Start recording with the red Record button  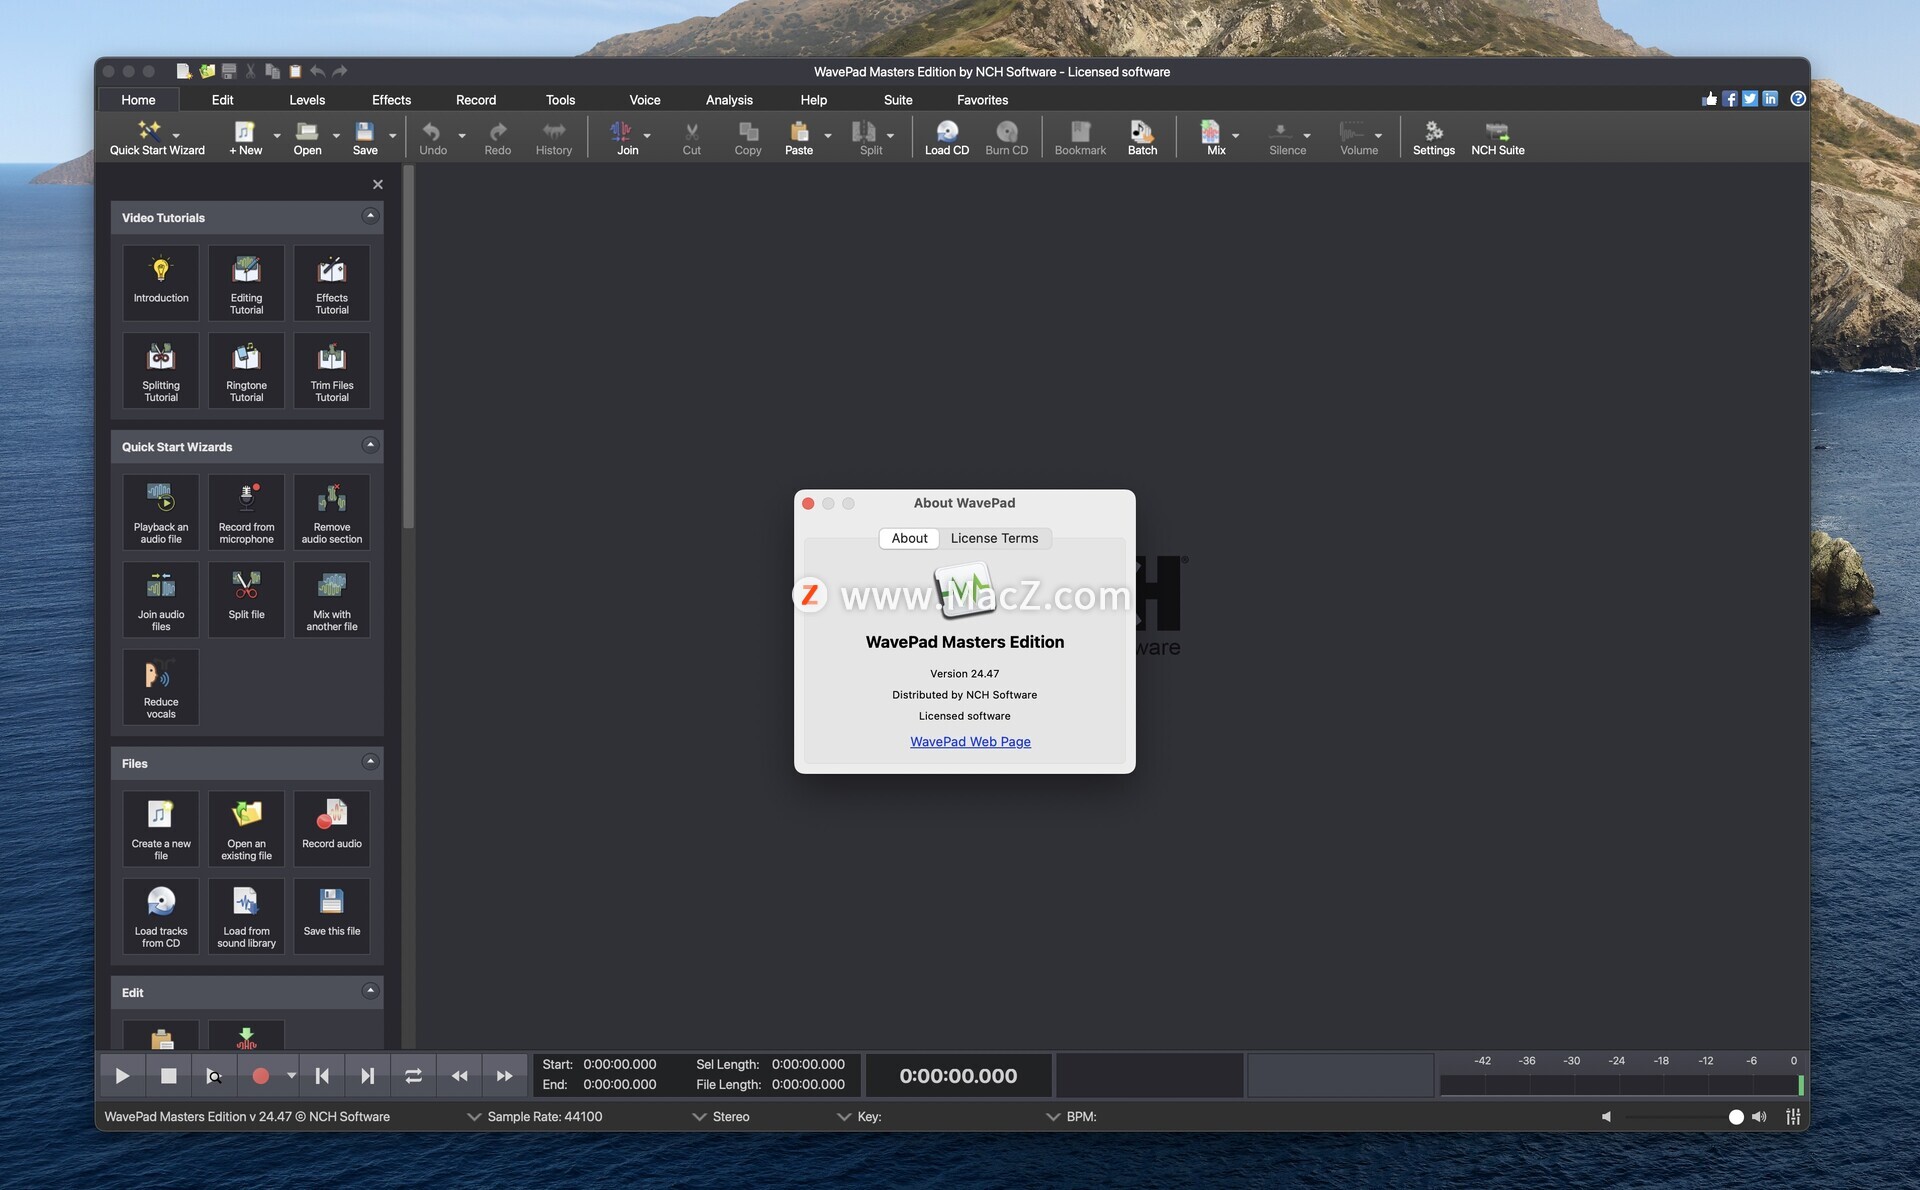(x=260, y=1076)
